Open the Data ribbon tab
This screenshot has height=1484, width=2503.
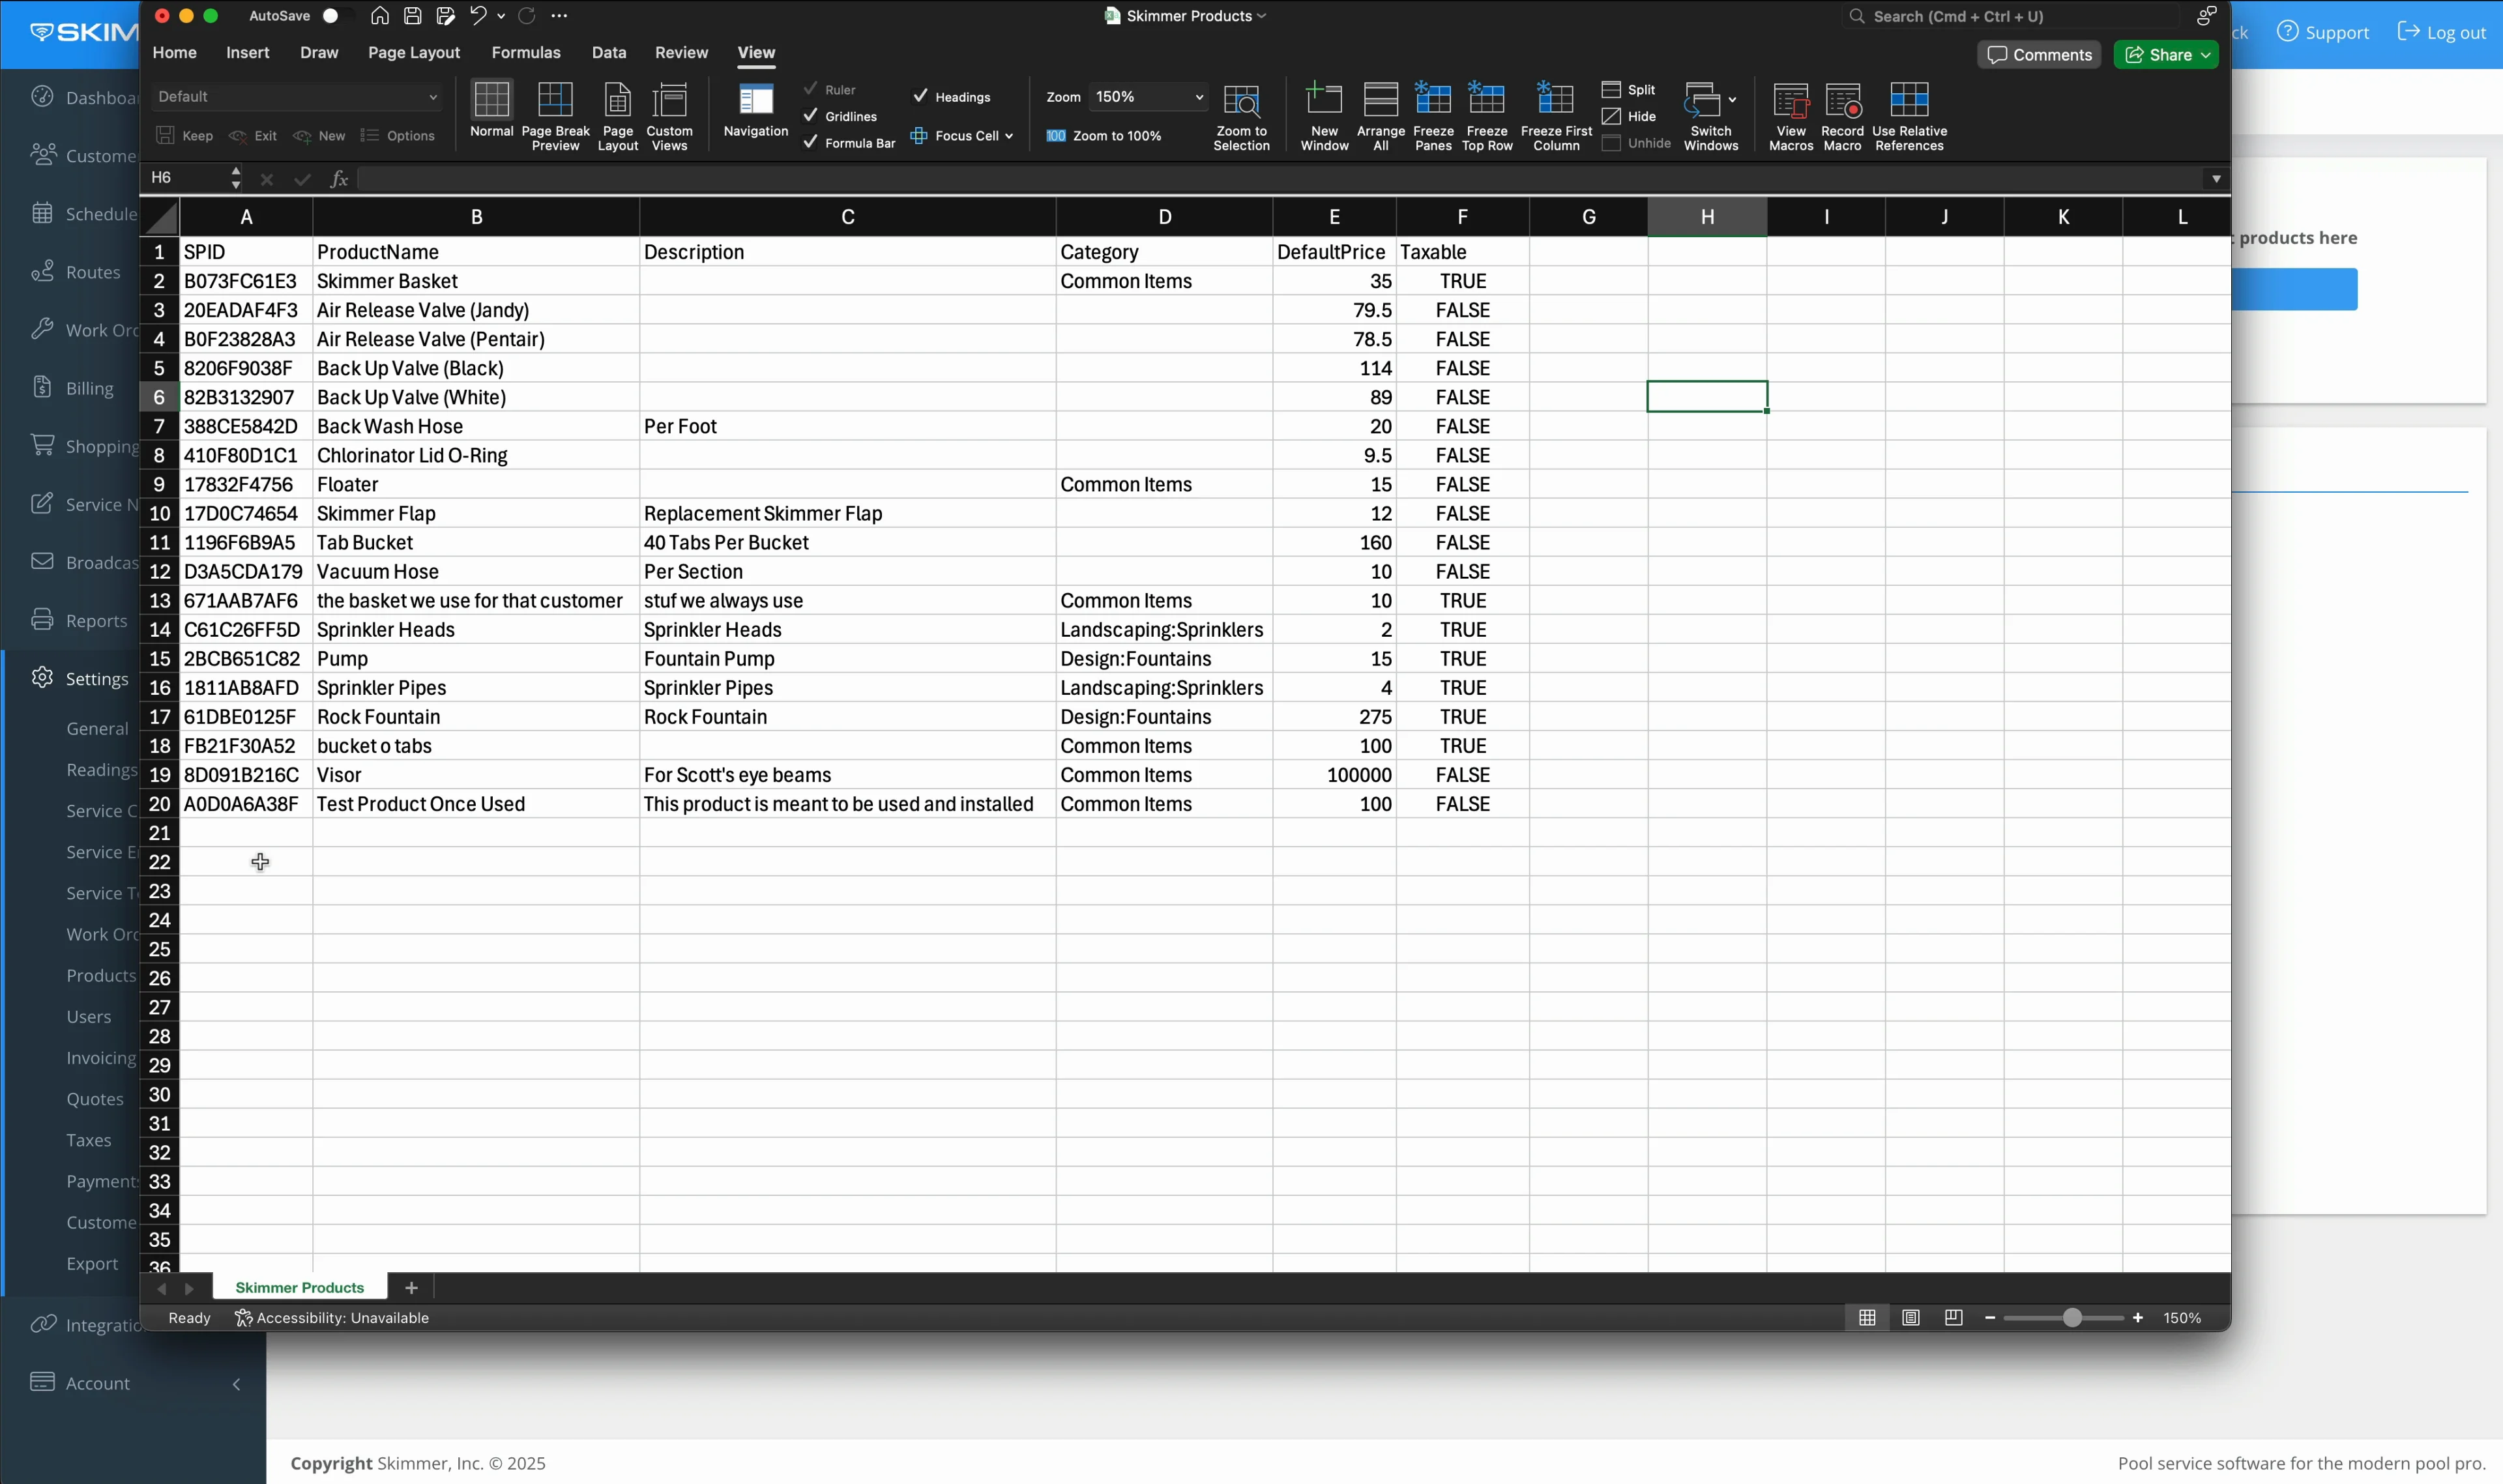[x=608, y=53]
